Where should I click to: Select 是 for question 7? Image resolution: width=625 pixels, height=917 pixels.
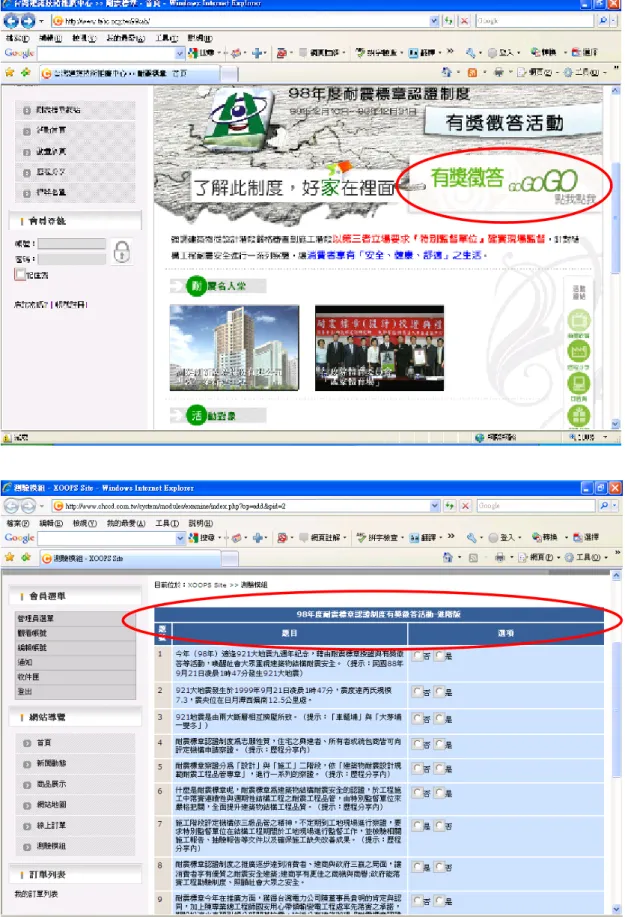tap(417, 826)
